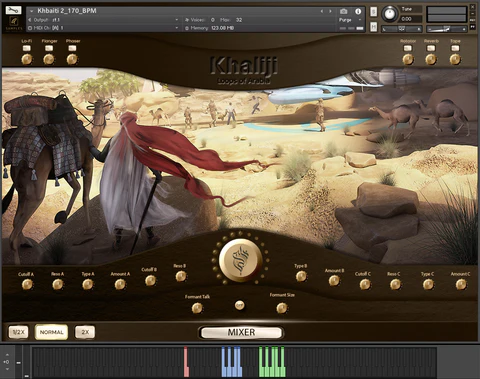Click the Reso A knob

point(58,284)
